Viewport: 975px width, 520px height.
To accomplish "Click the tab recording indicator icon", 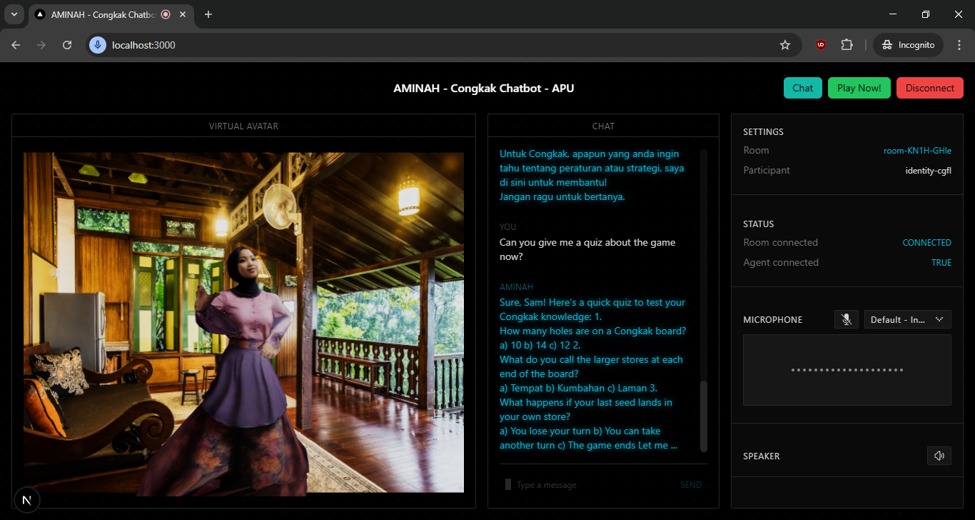I will (165, 14).
